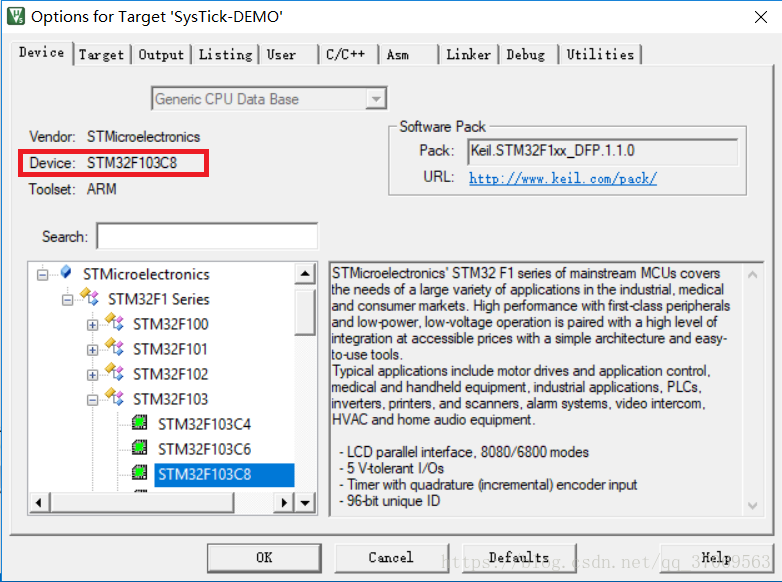Collapse the STM32F1 Series node
The image size is (782, 582).
(x=67, y=300)
